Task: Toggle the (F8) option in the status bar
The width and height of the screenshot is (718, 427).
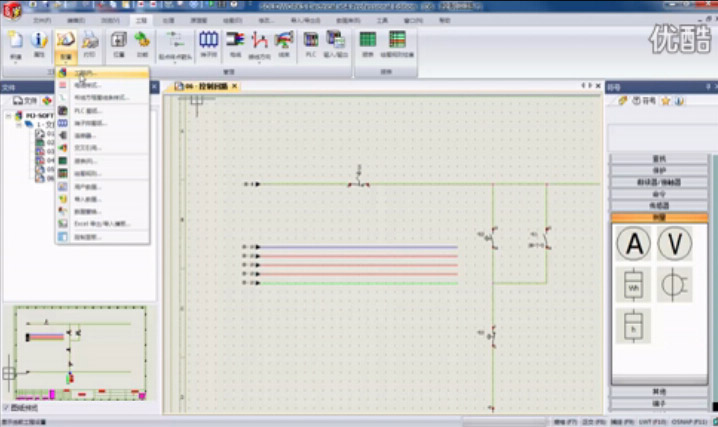Action: pyautogui.click(x=593, y=422)
